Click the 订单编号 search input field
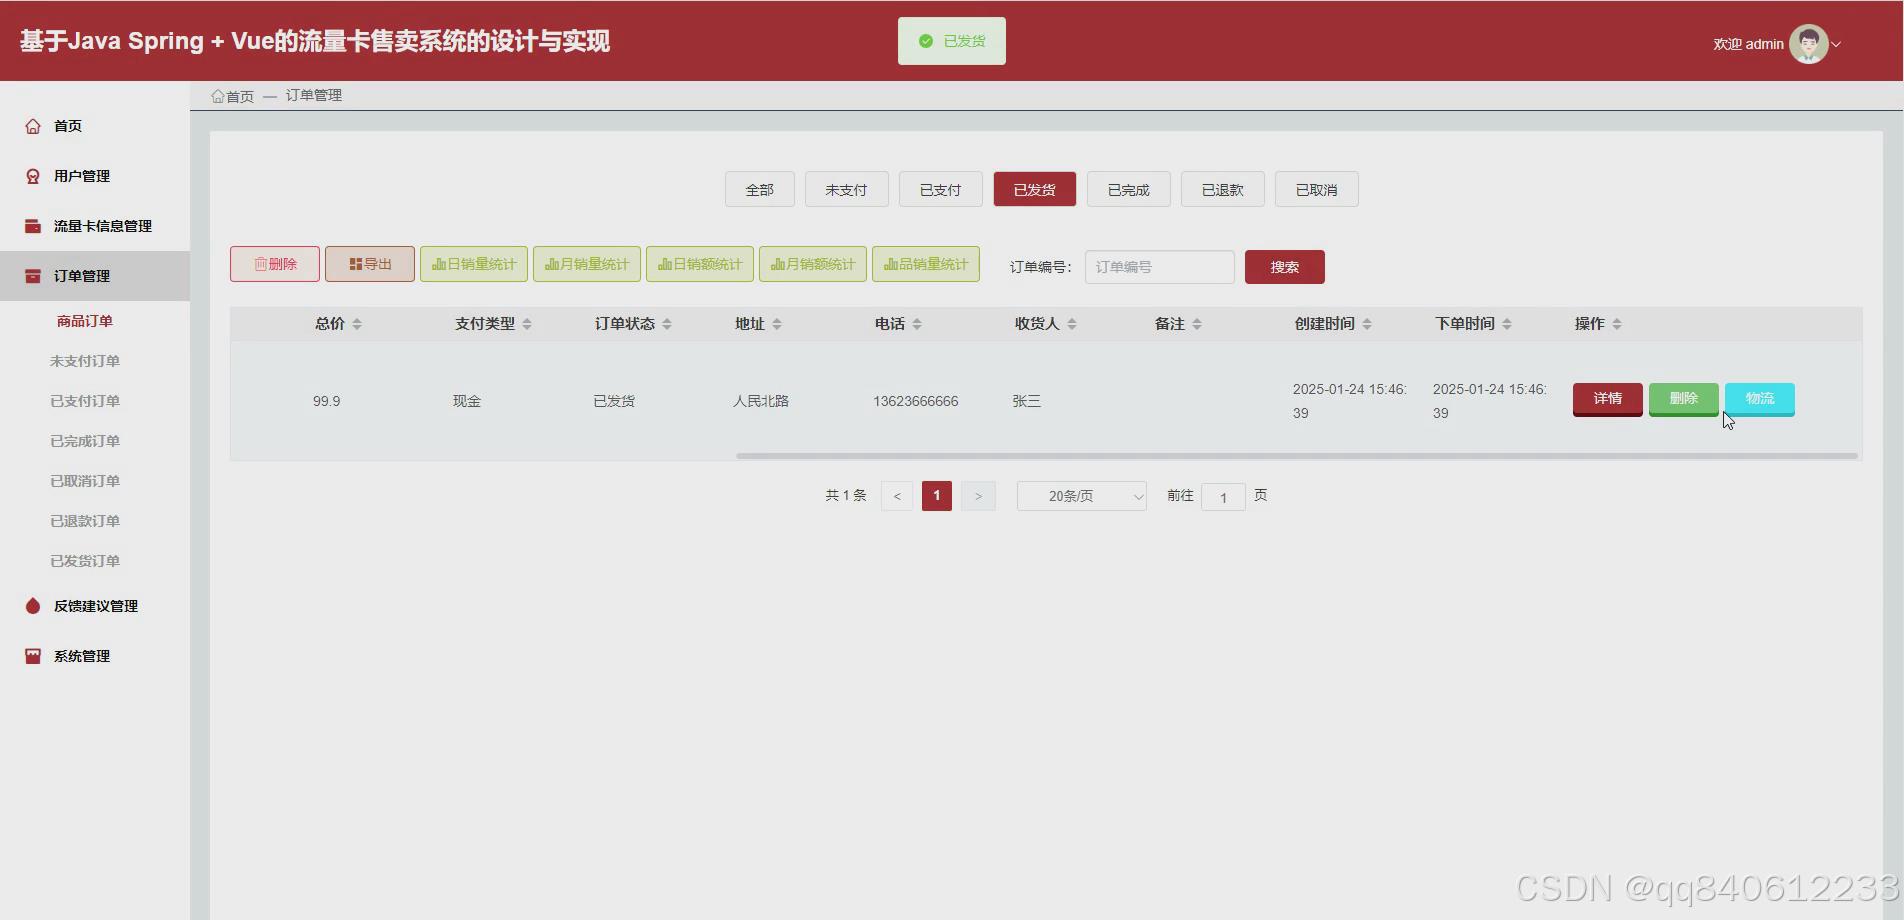The width and height of the screenshot is (1904, 920). pyautogui.click(x=1158, y=266)
